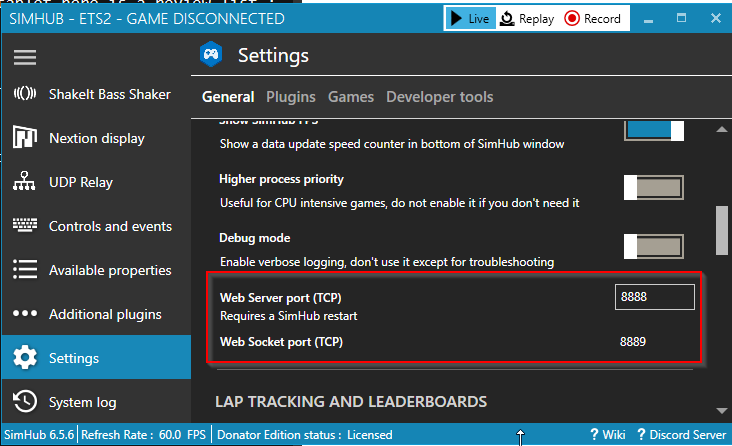This screenshot has width=732, height=446.
Task: Switch to Replay mode
Action: pyautogui.click(x=527, y=19)
